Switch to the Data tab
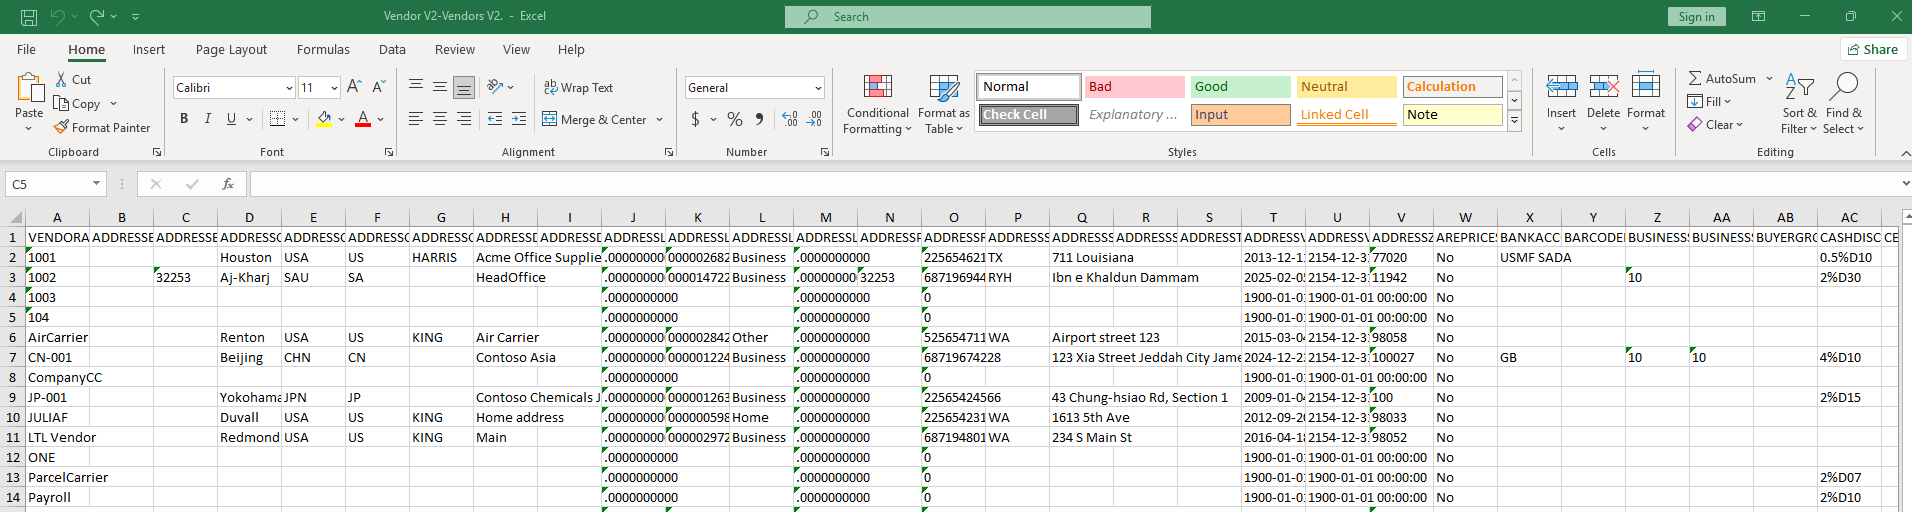Viewport: 1912px width, 512px height. tap(392, 49)
